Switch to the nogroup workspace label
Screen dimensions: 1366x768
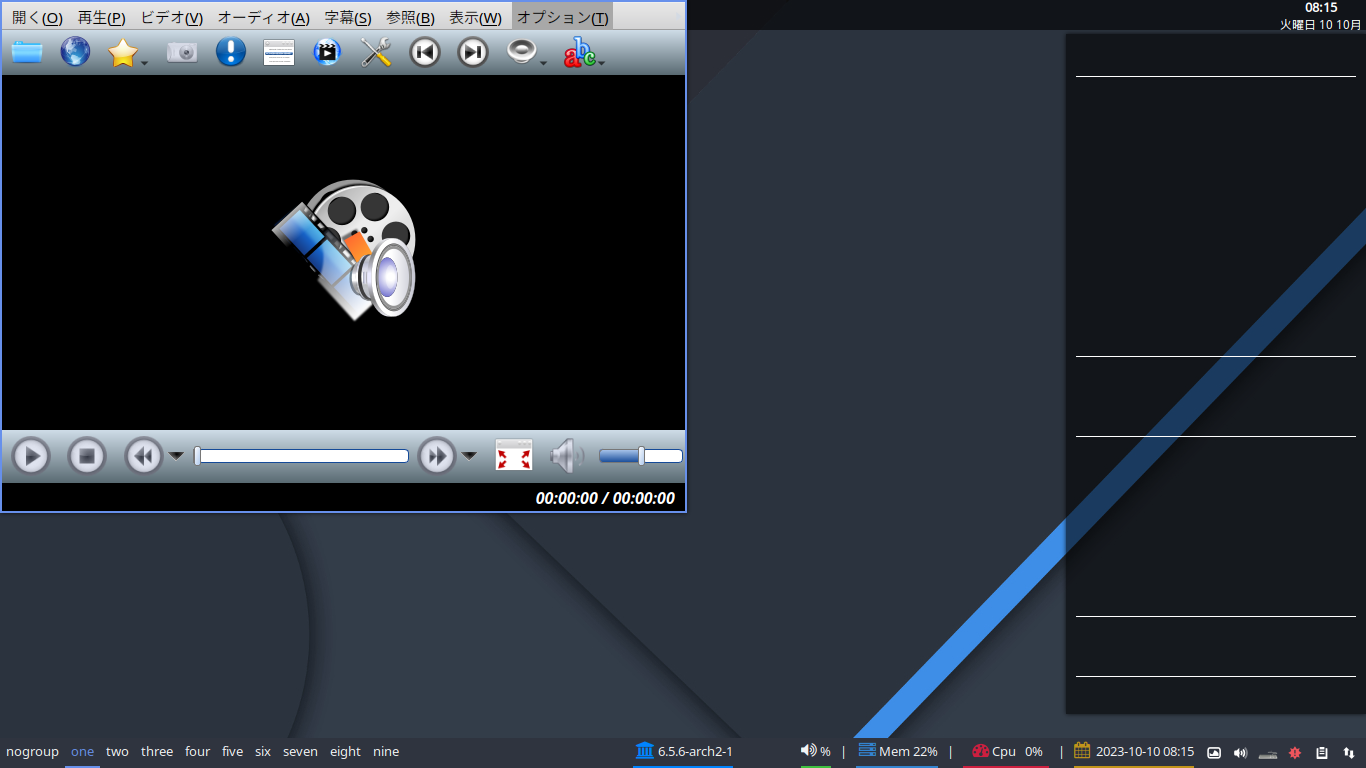[x=32, y=751]
